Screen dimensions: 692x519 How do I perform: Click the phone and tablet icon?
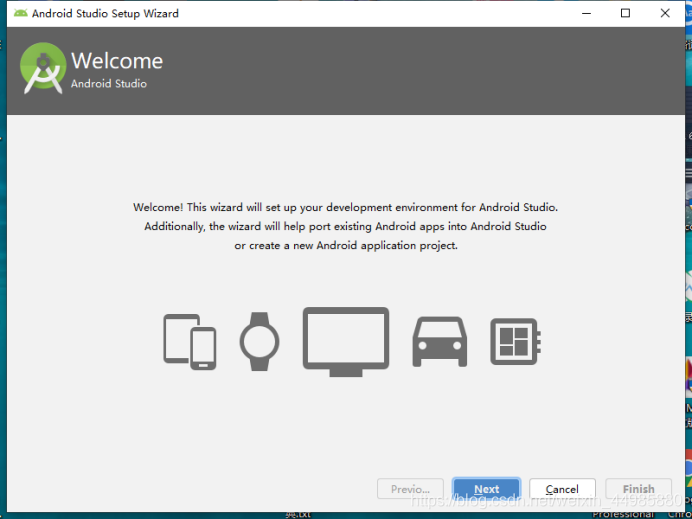coord(190,342)
